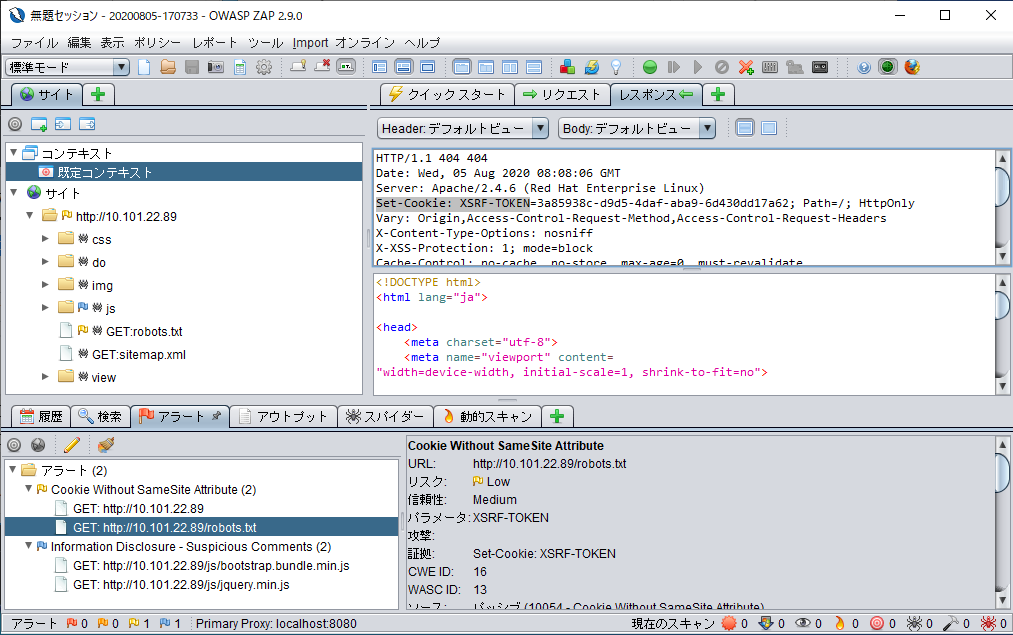
Task: Open Scan Policy Manager sliders icon
Action: click(769, 67)
